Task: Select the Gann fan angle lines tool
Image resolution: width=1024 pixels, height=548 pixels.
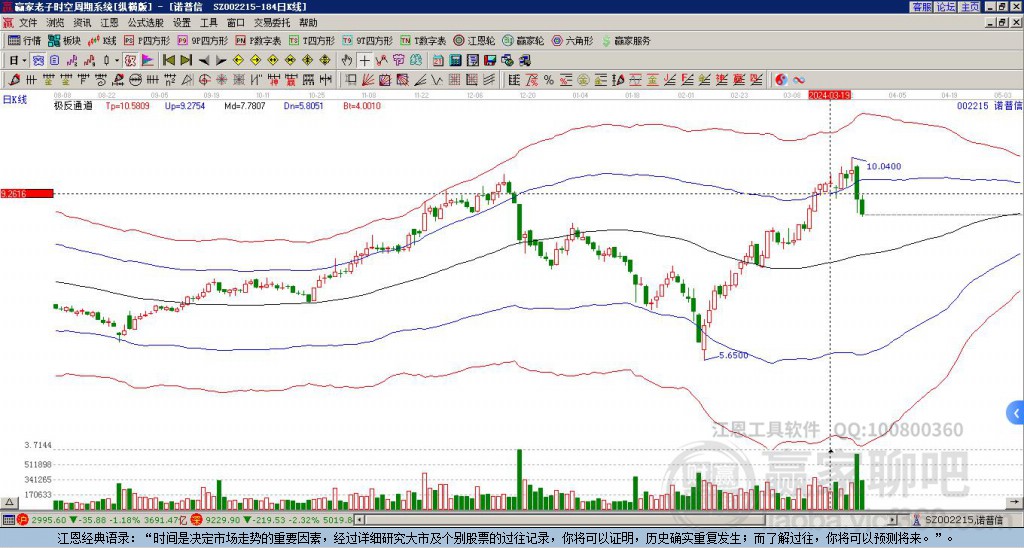Action: pyautogui.click(x=368, y=80)
